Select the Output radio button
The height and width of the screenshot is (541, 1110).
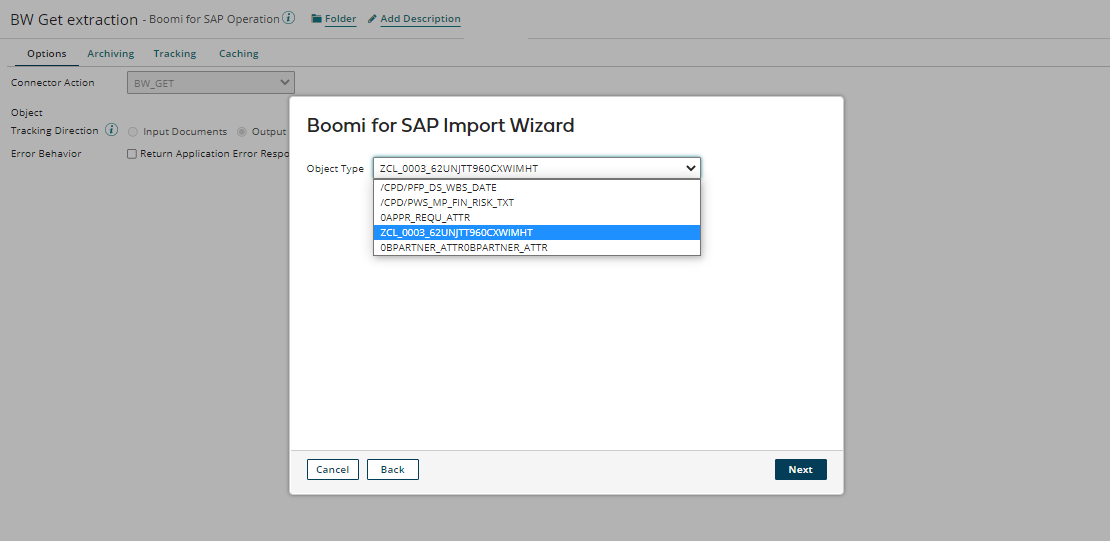[242, 132]
